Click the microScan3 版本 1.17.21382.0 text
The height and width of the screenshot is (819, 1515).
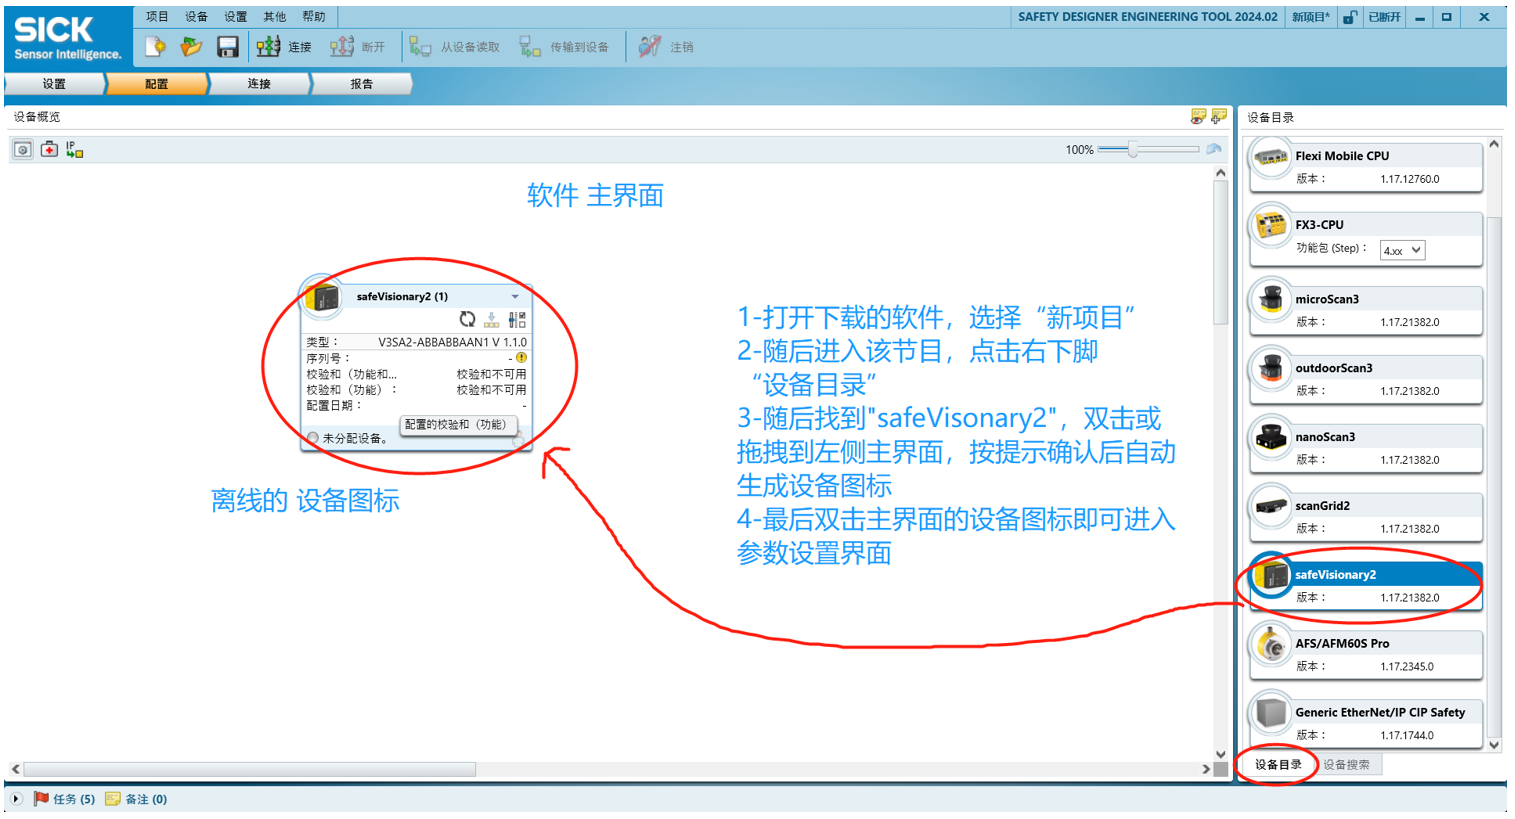click(x=1368, y=322)
